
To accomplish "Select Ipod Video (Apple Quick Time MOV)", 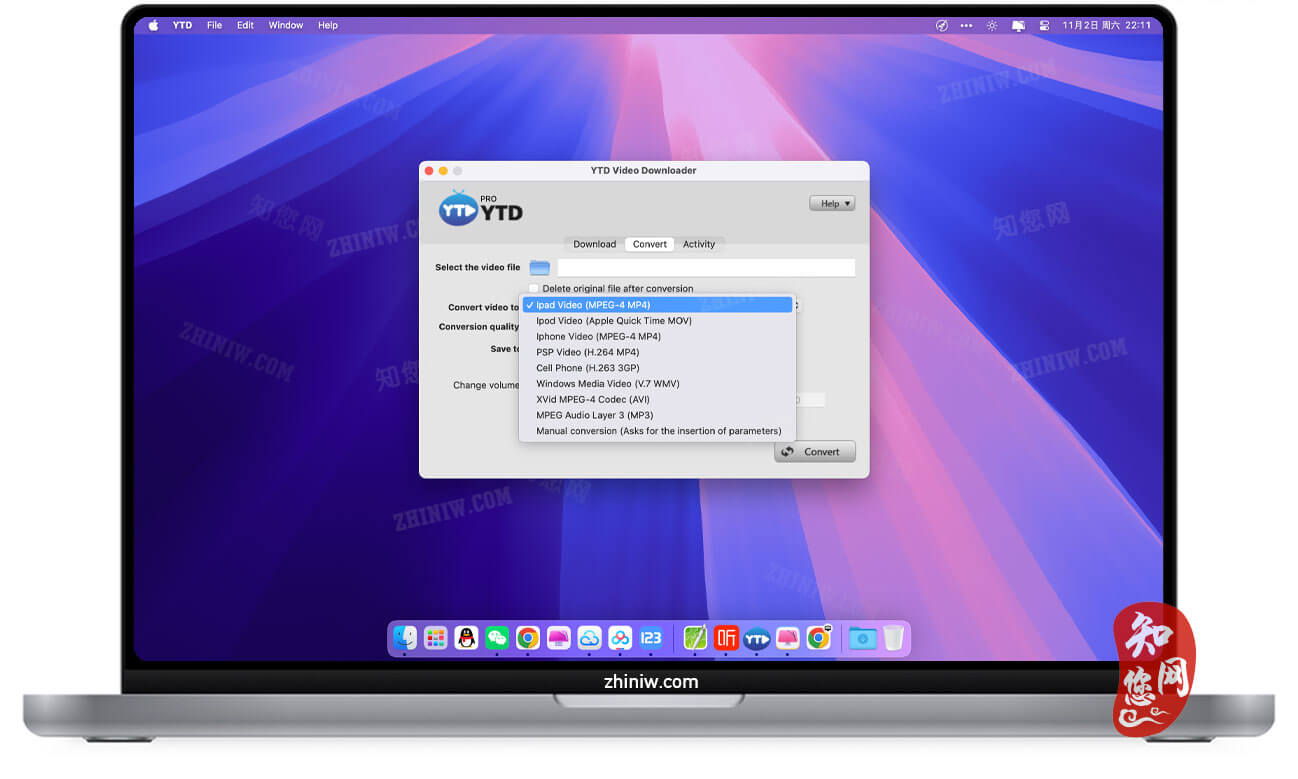I will (x=658, y=321).
